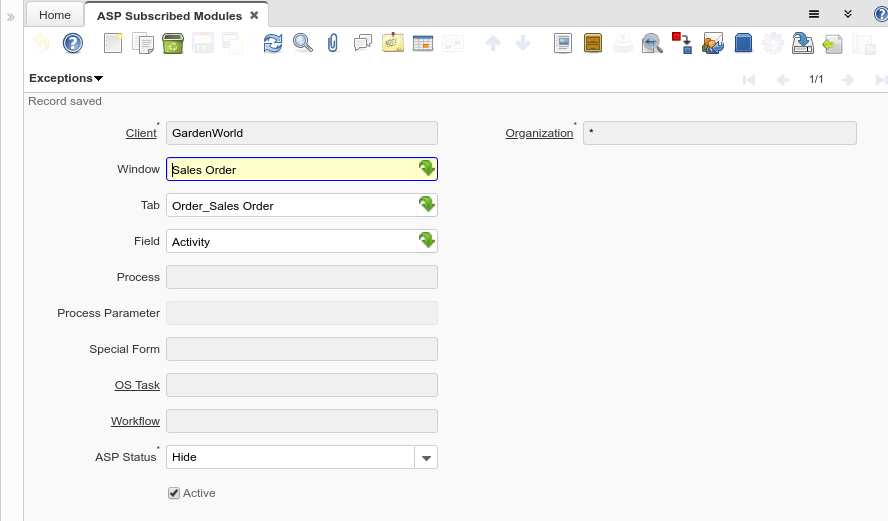The image size is (888, 521).
Task: Click the Refresh icon in the toolbar
Action: (x=273, y=43)
